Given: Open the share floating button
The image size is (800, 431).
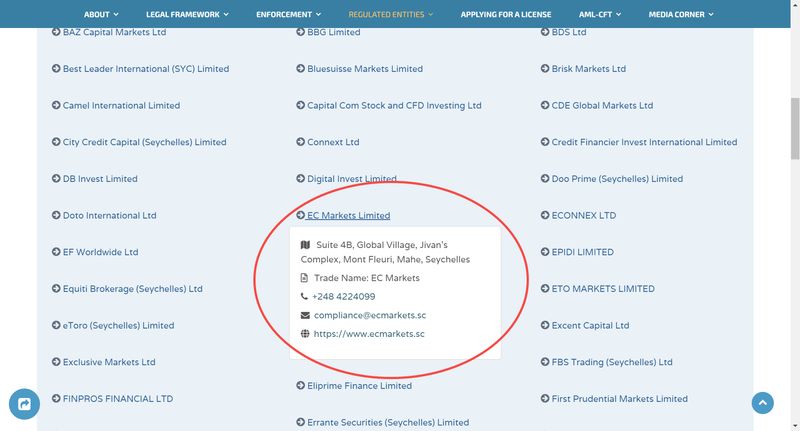Looking at the screenshot, I should tap(24, 404).
